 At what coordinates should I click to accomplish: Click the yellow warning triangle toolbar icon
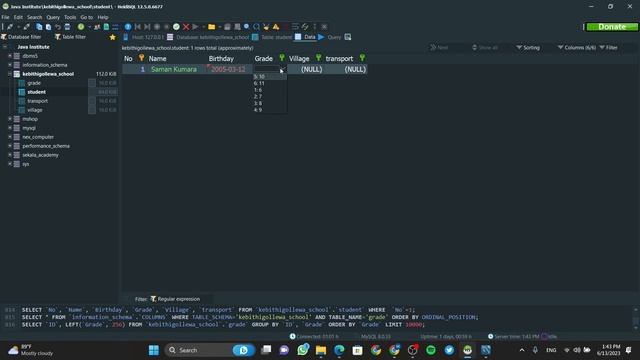[276, 27]
